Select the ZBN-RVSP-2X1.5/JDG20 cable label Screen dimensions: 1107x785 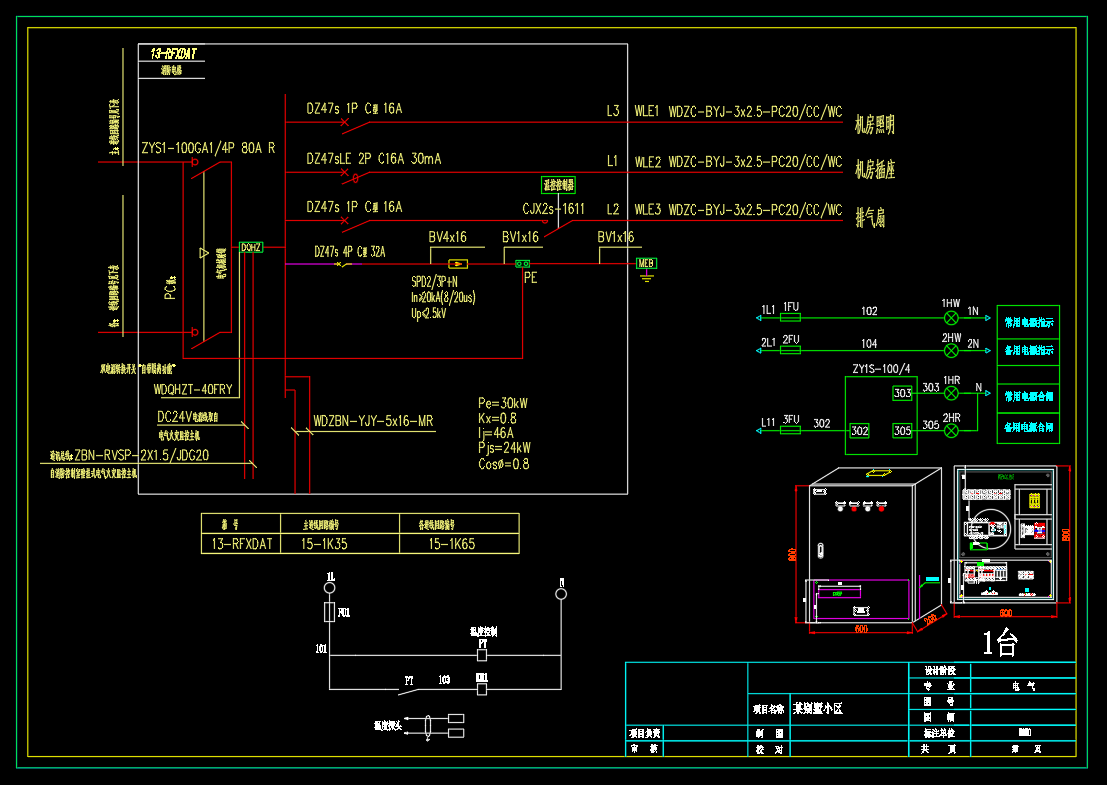(x=141, y=455)
